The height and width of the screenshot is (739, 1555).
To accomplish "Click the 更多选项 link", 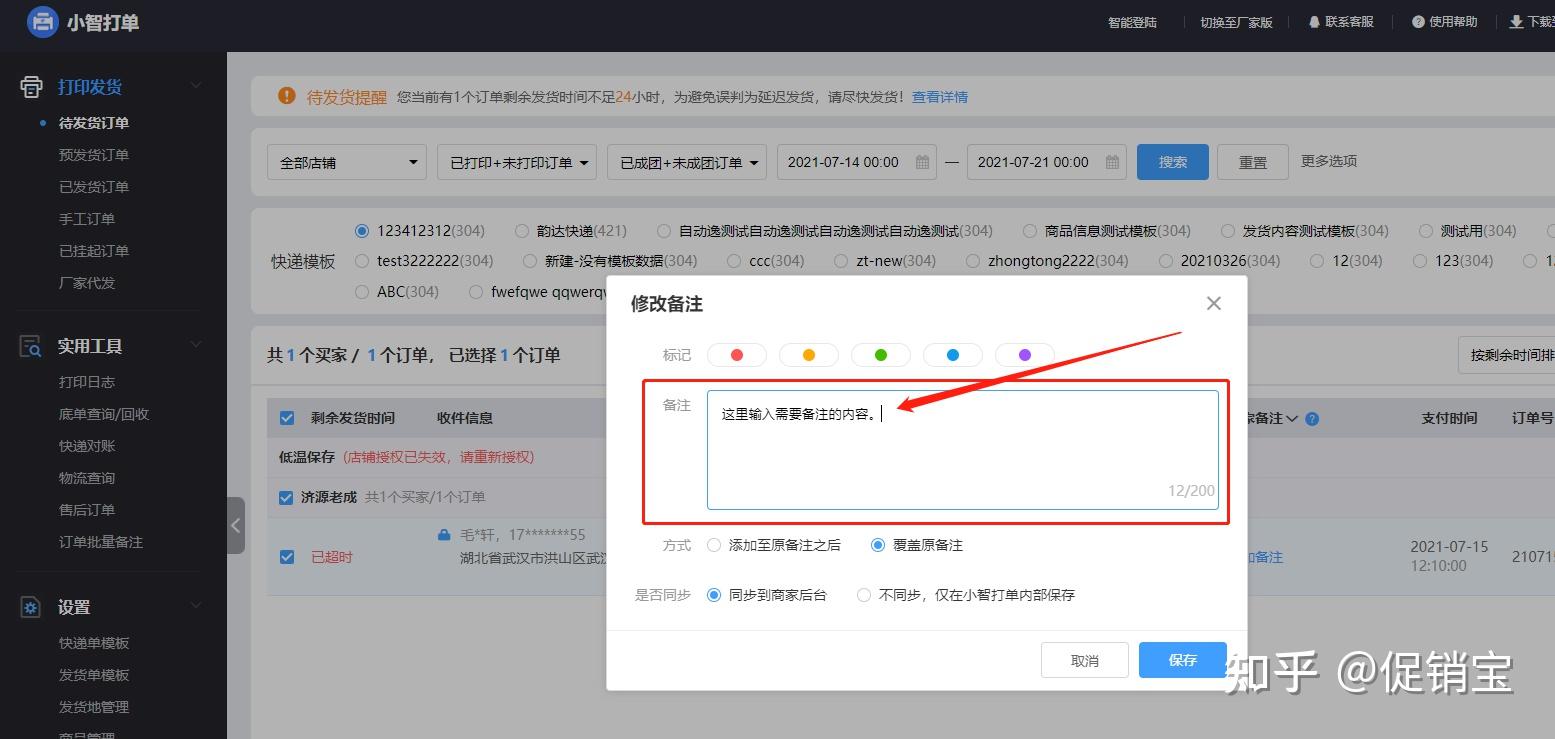I will (1329, 161).
